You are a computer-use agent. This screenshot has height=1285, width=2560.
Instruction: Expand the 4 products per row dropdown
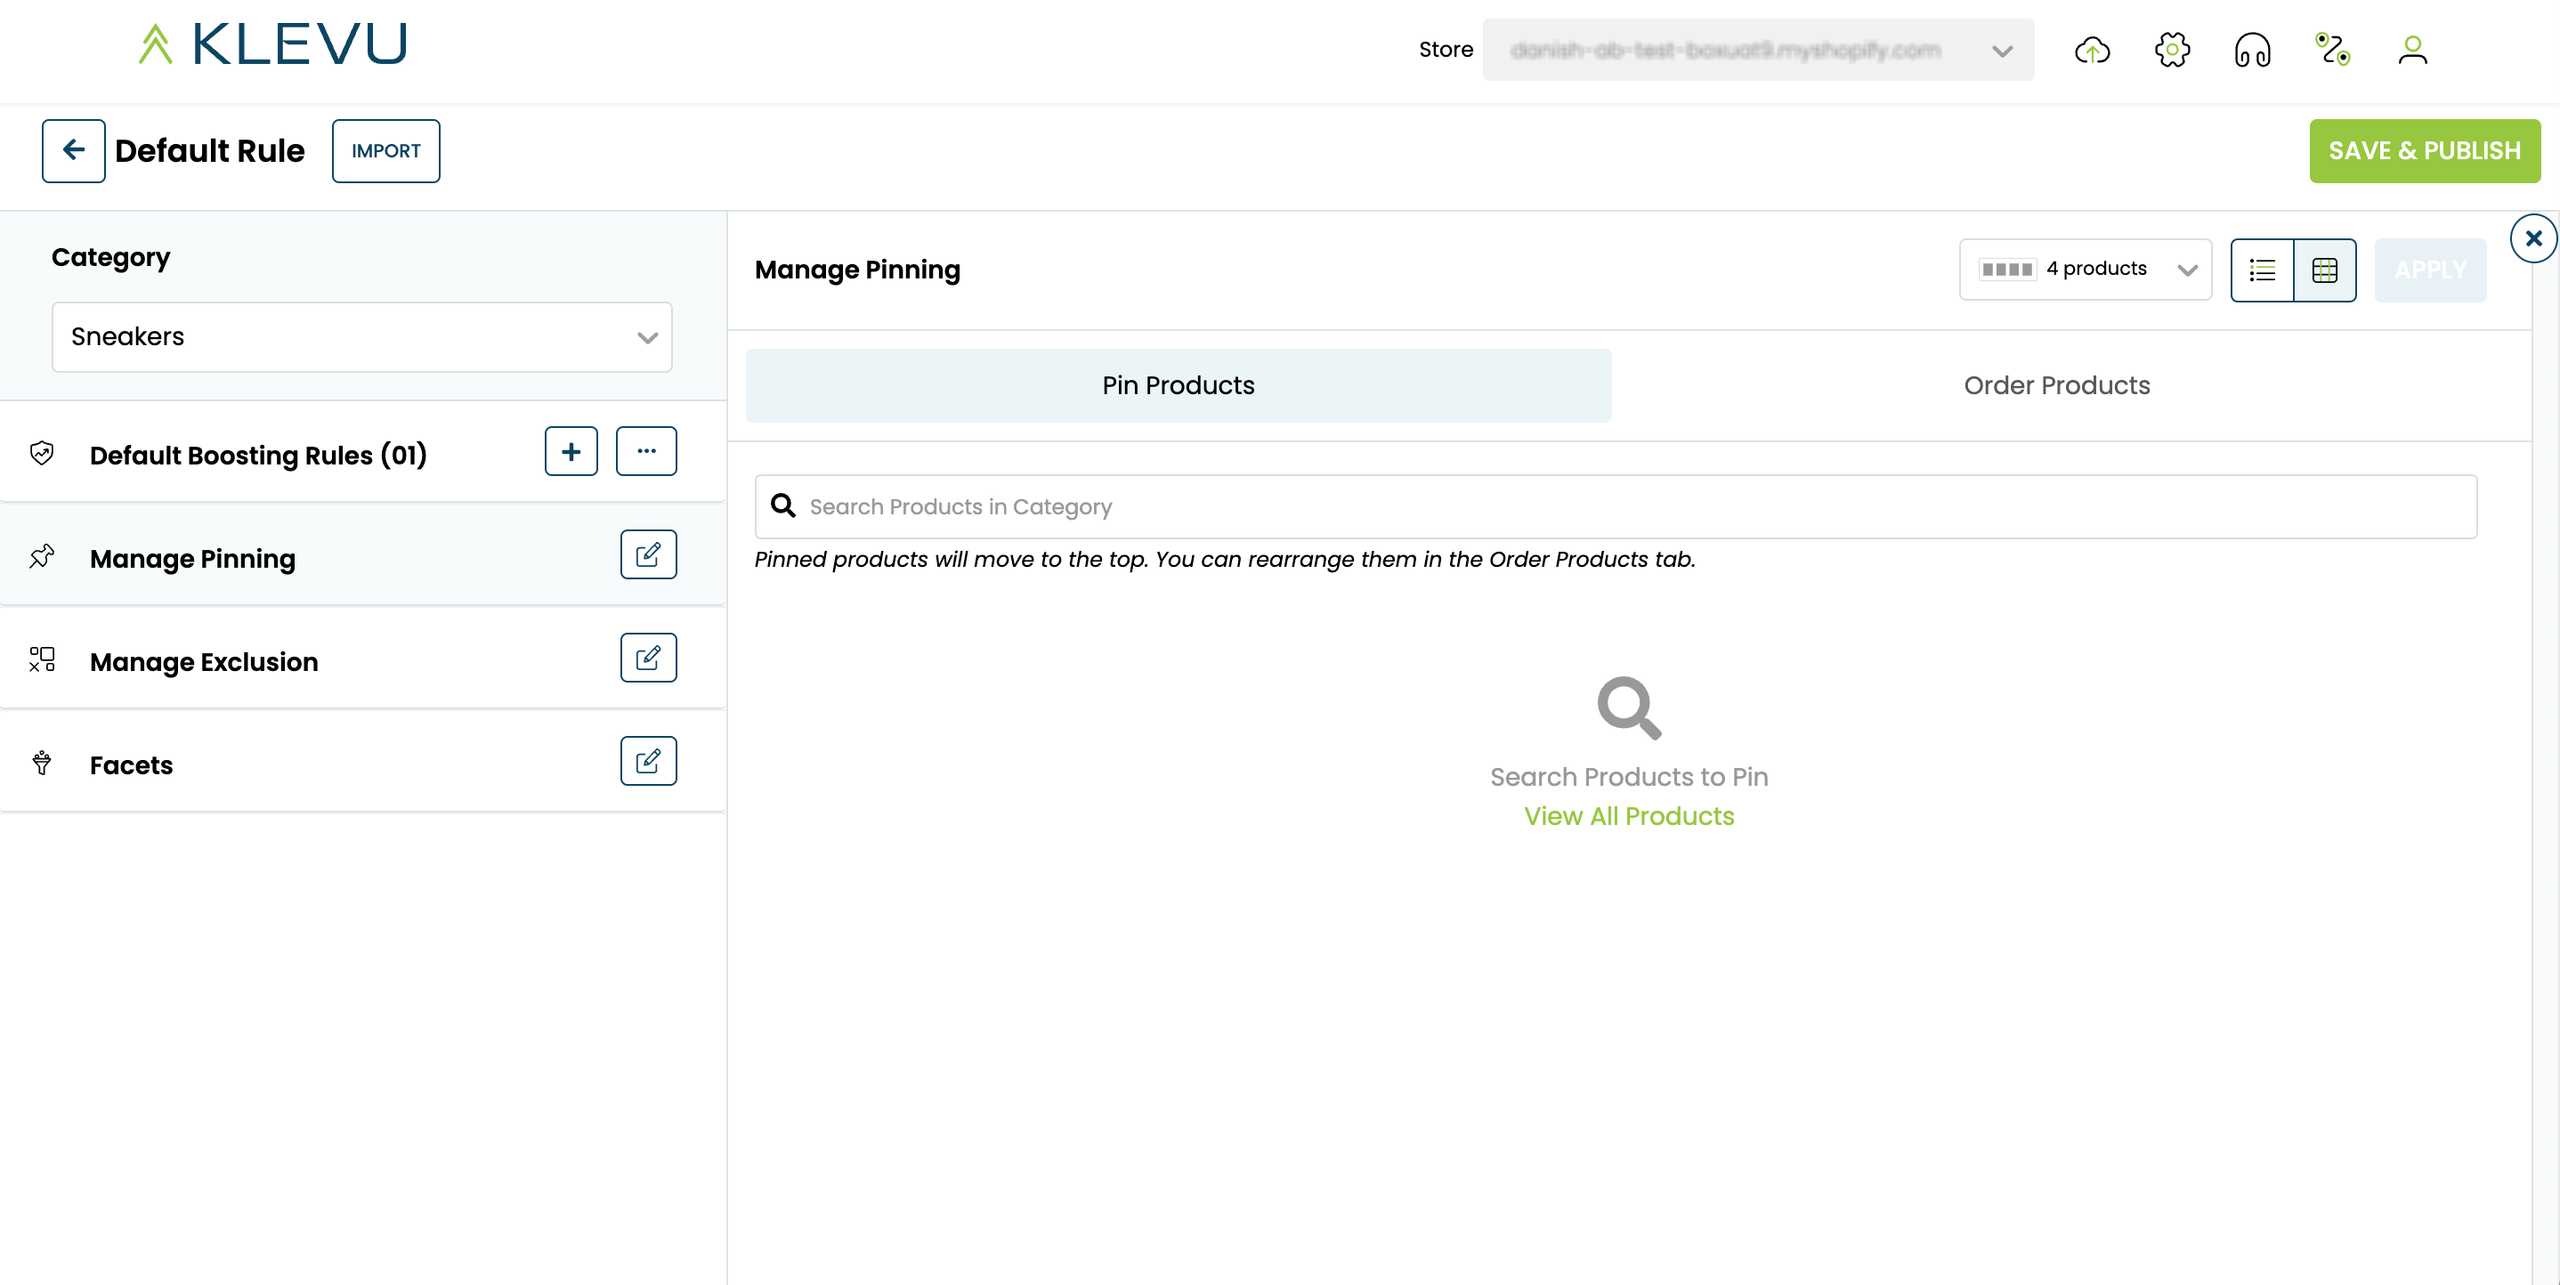[x=2085, y=269]
